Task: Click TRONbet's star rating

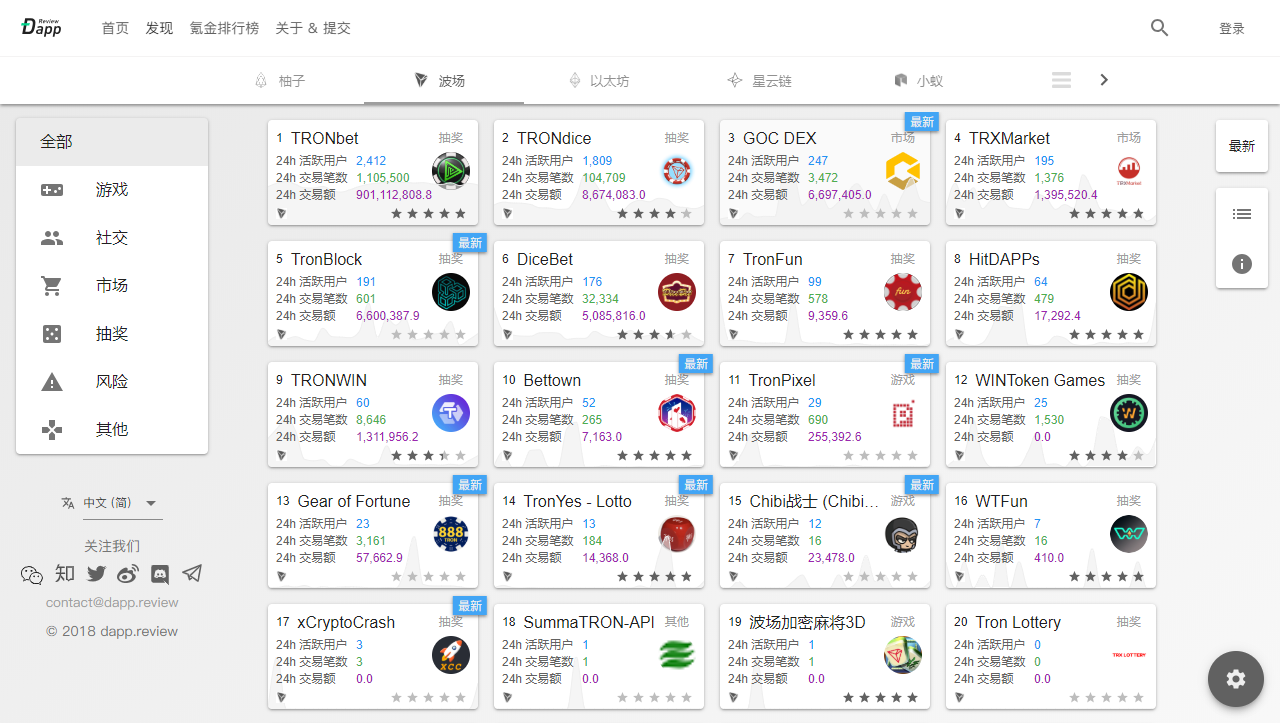Action: coord(428,214)
